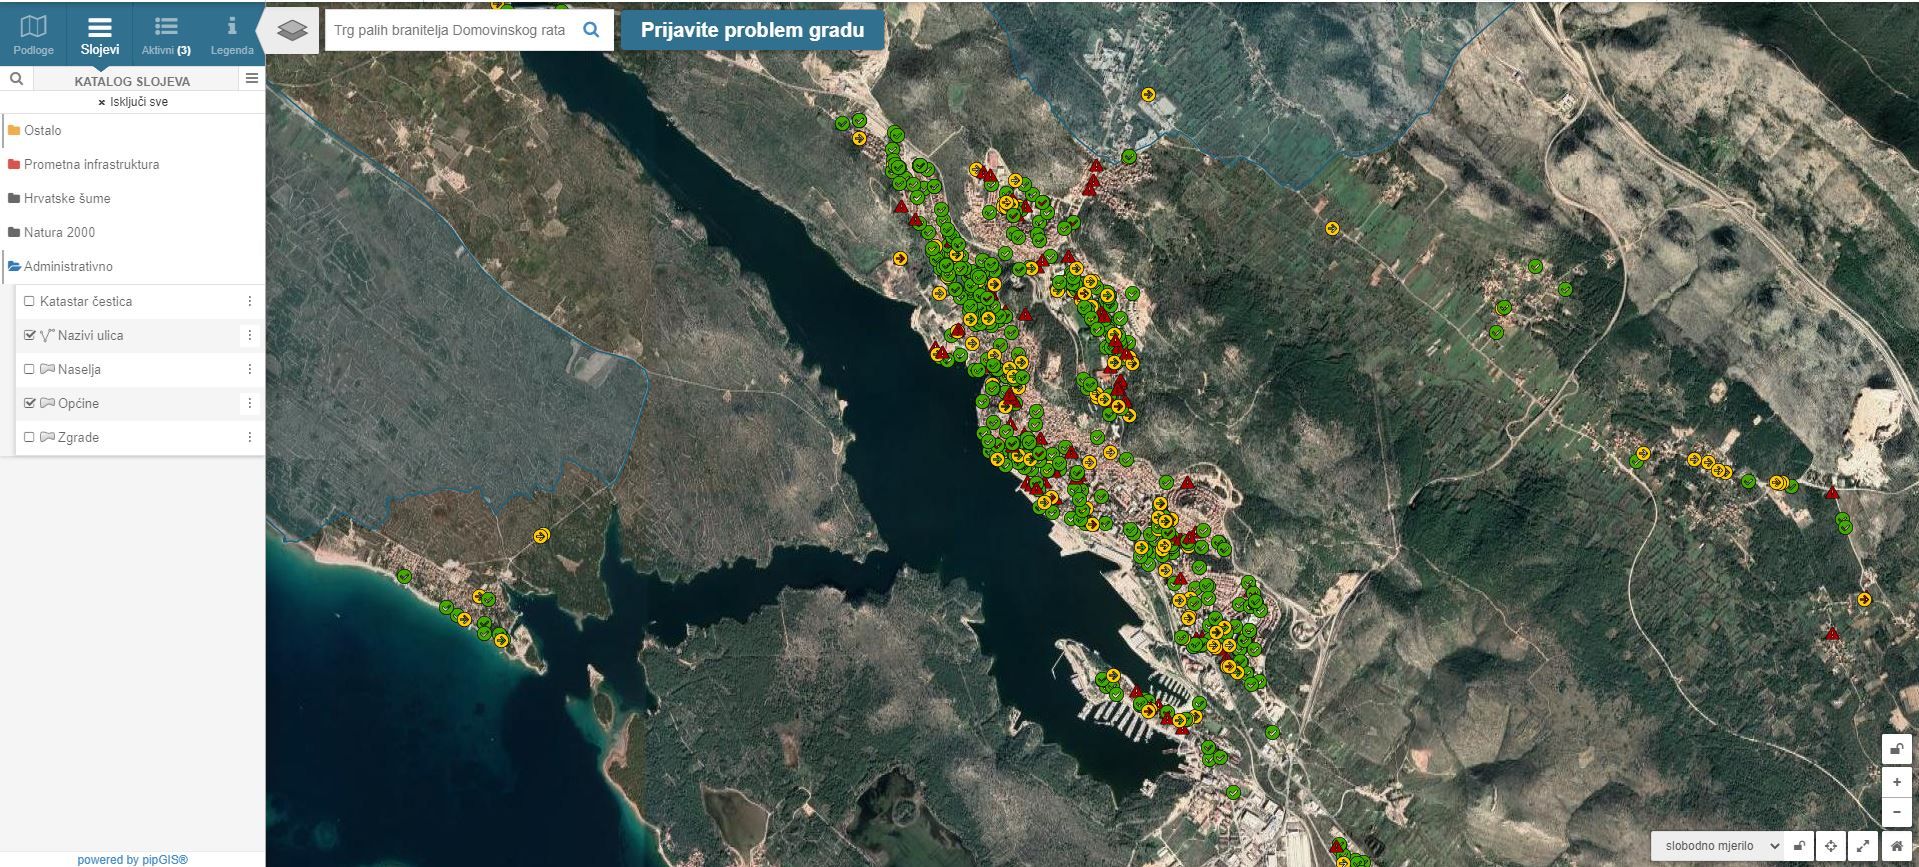Click the home extent icon
This screenshot has width=1919, height=867.
(1897, 846)
